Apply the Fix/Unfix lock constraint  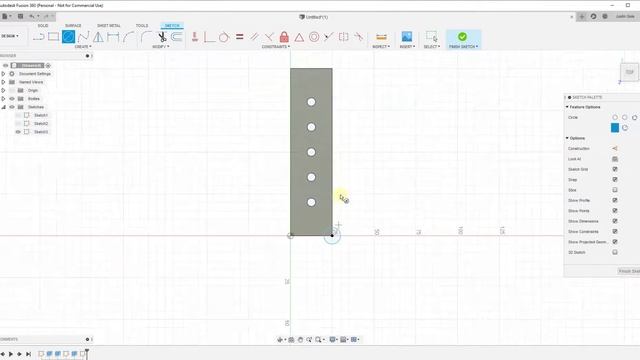coord(284,37)
